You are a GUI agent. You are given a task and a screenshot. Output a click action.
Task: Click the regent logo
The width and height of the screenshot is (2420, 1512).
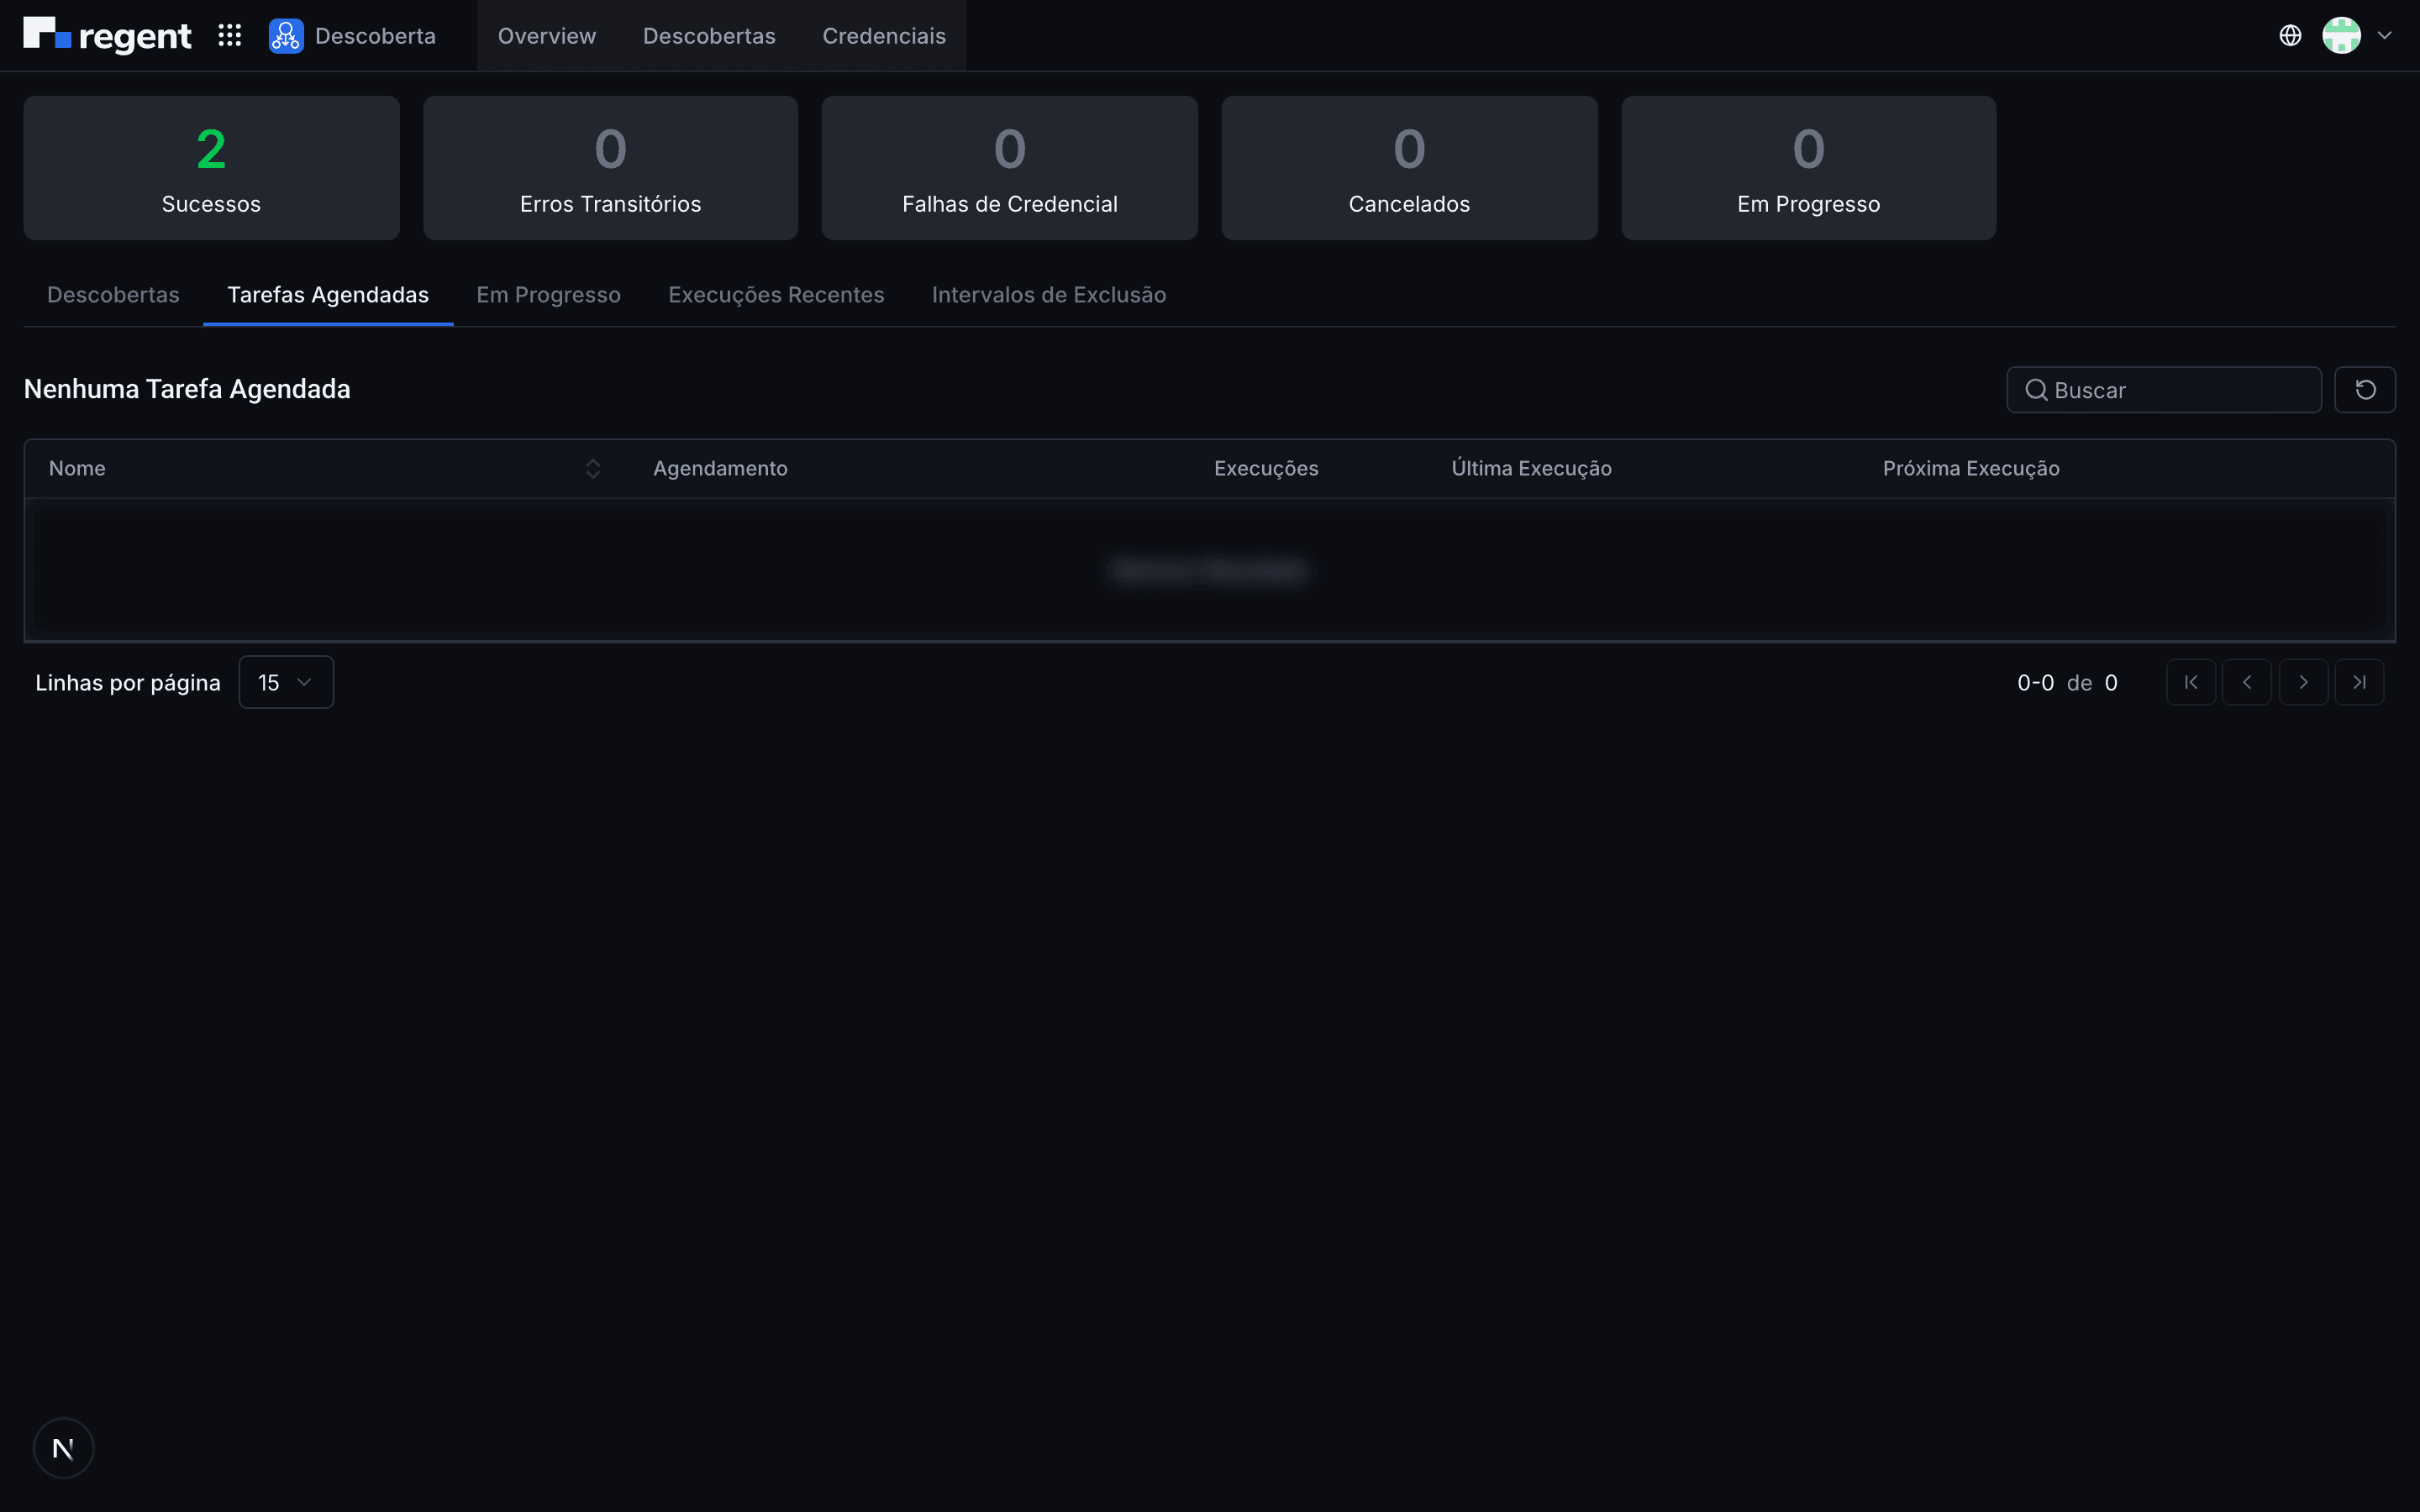(x=107, y=36)
